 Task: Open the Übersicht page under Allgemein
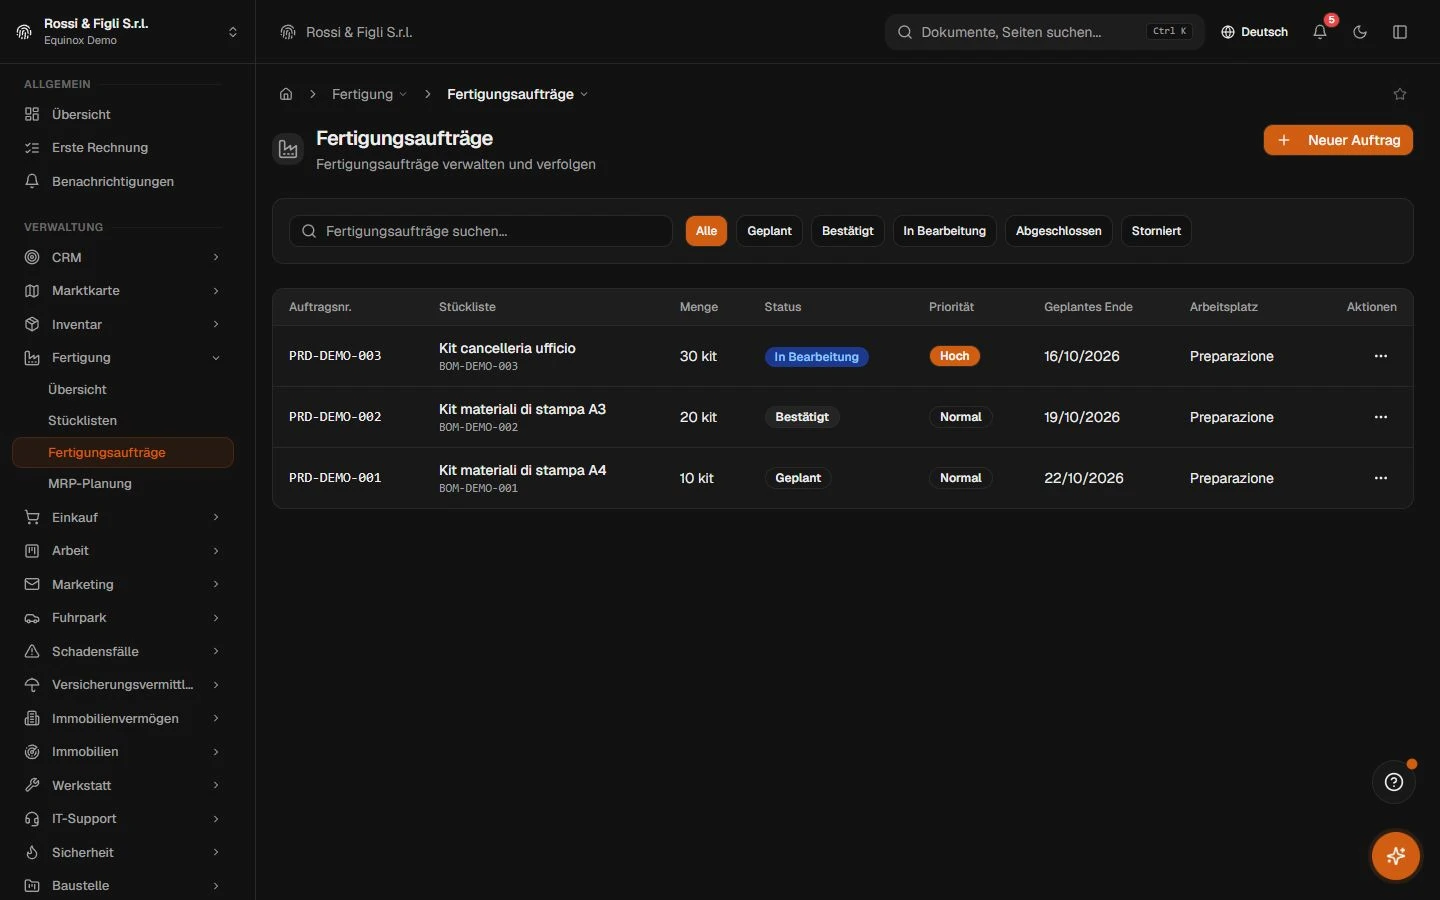pyautogui.click(x=123, y=114)
